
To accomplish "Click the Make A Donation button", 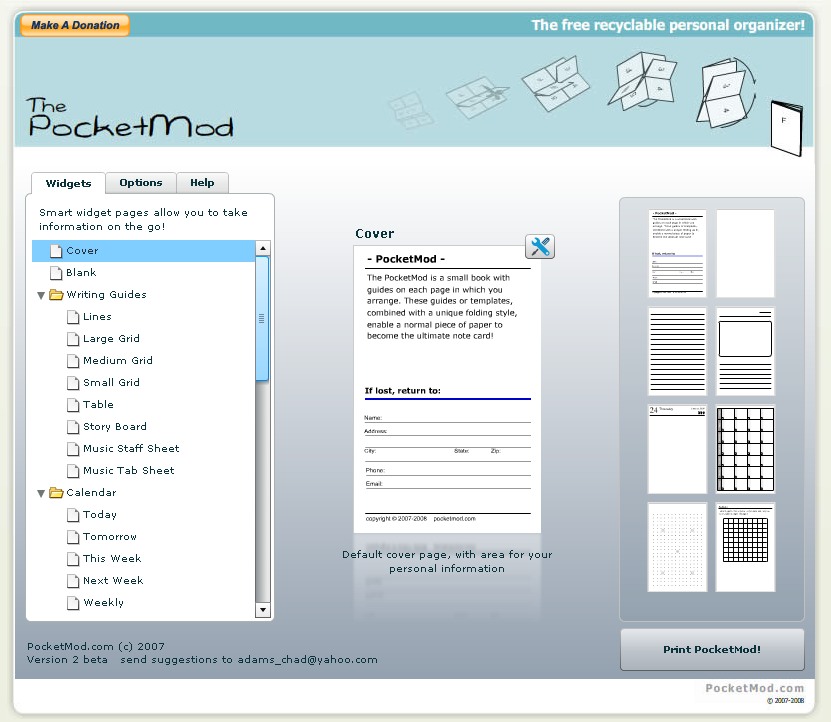I will 75,25.
